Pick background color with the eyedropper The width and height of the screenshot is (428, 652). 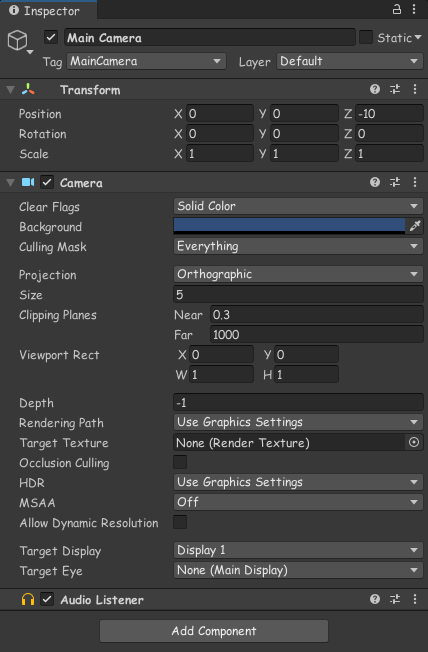(415, 226)
